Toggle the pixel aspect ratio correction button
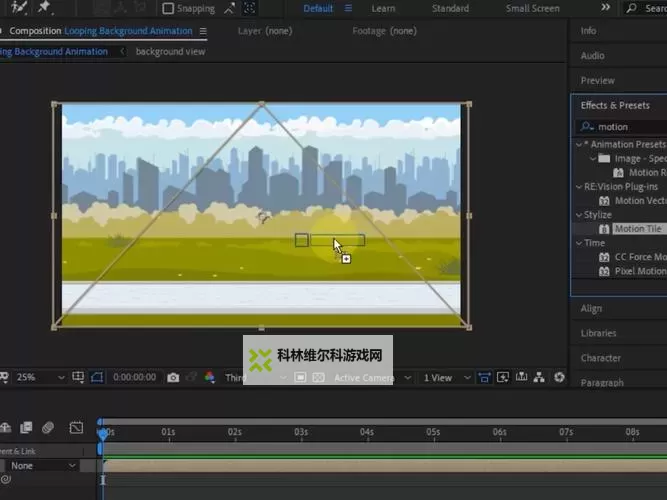The height and width of the screenshot is (500, 667). 484,378
